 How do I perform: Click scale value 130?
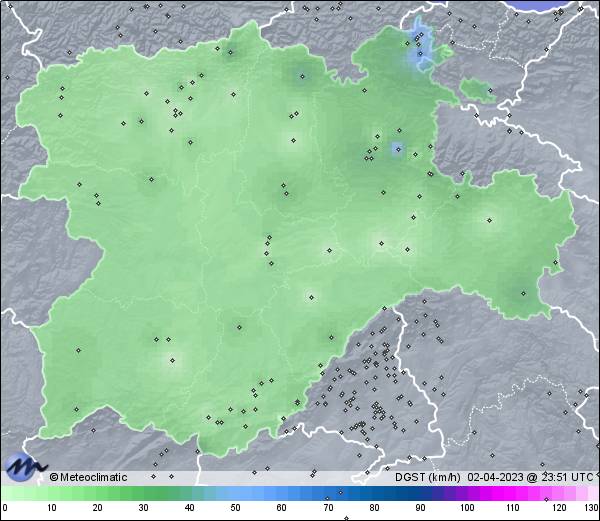[592, 508]
